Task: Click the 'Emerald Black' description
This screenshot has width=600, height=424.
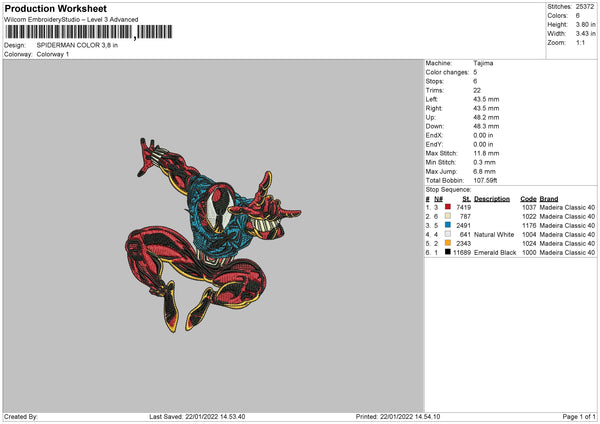Action: tap(495, 253)
